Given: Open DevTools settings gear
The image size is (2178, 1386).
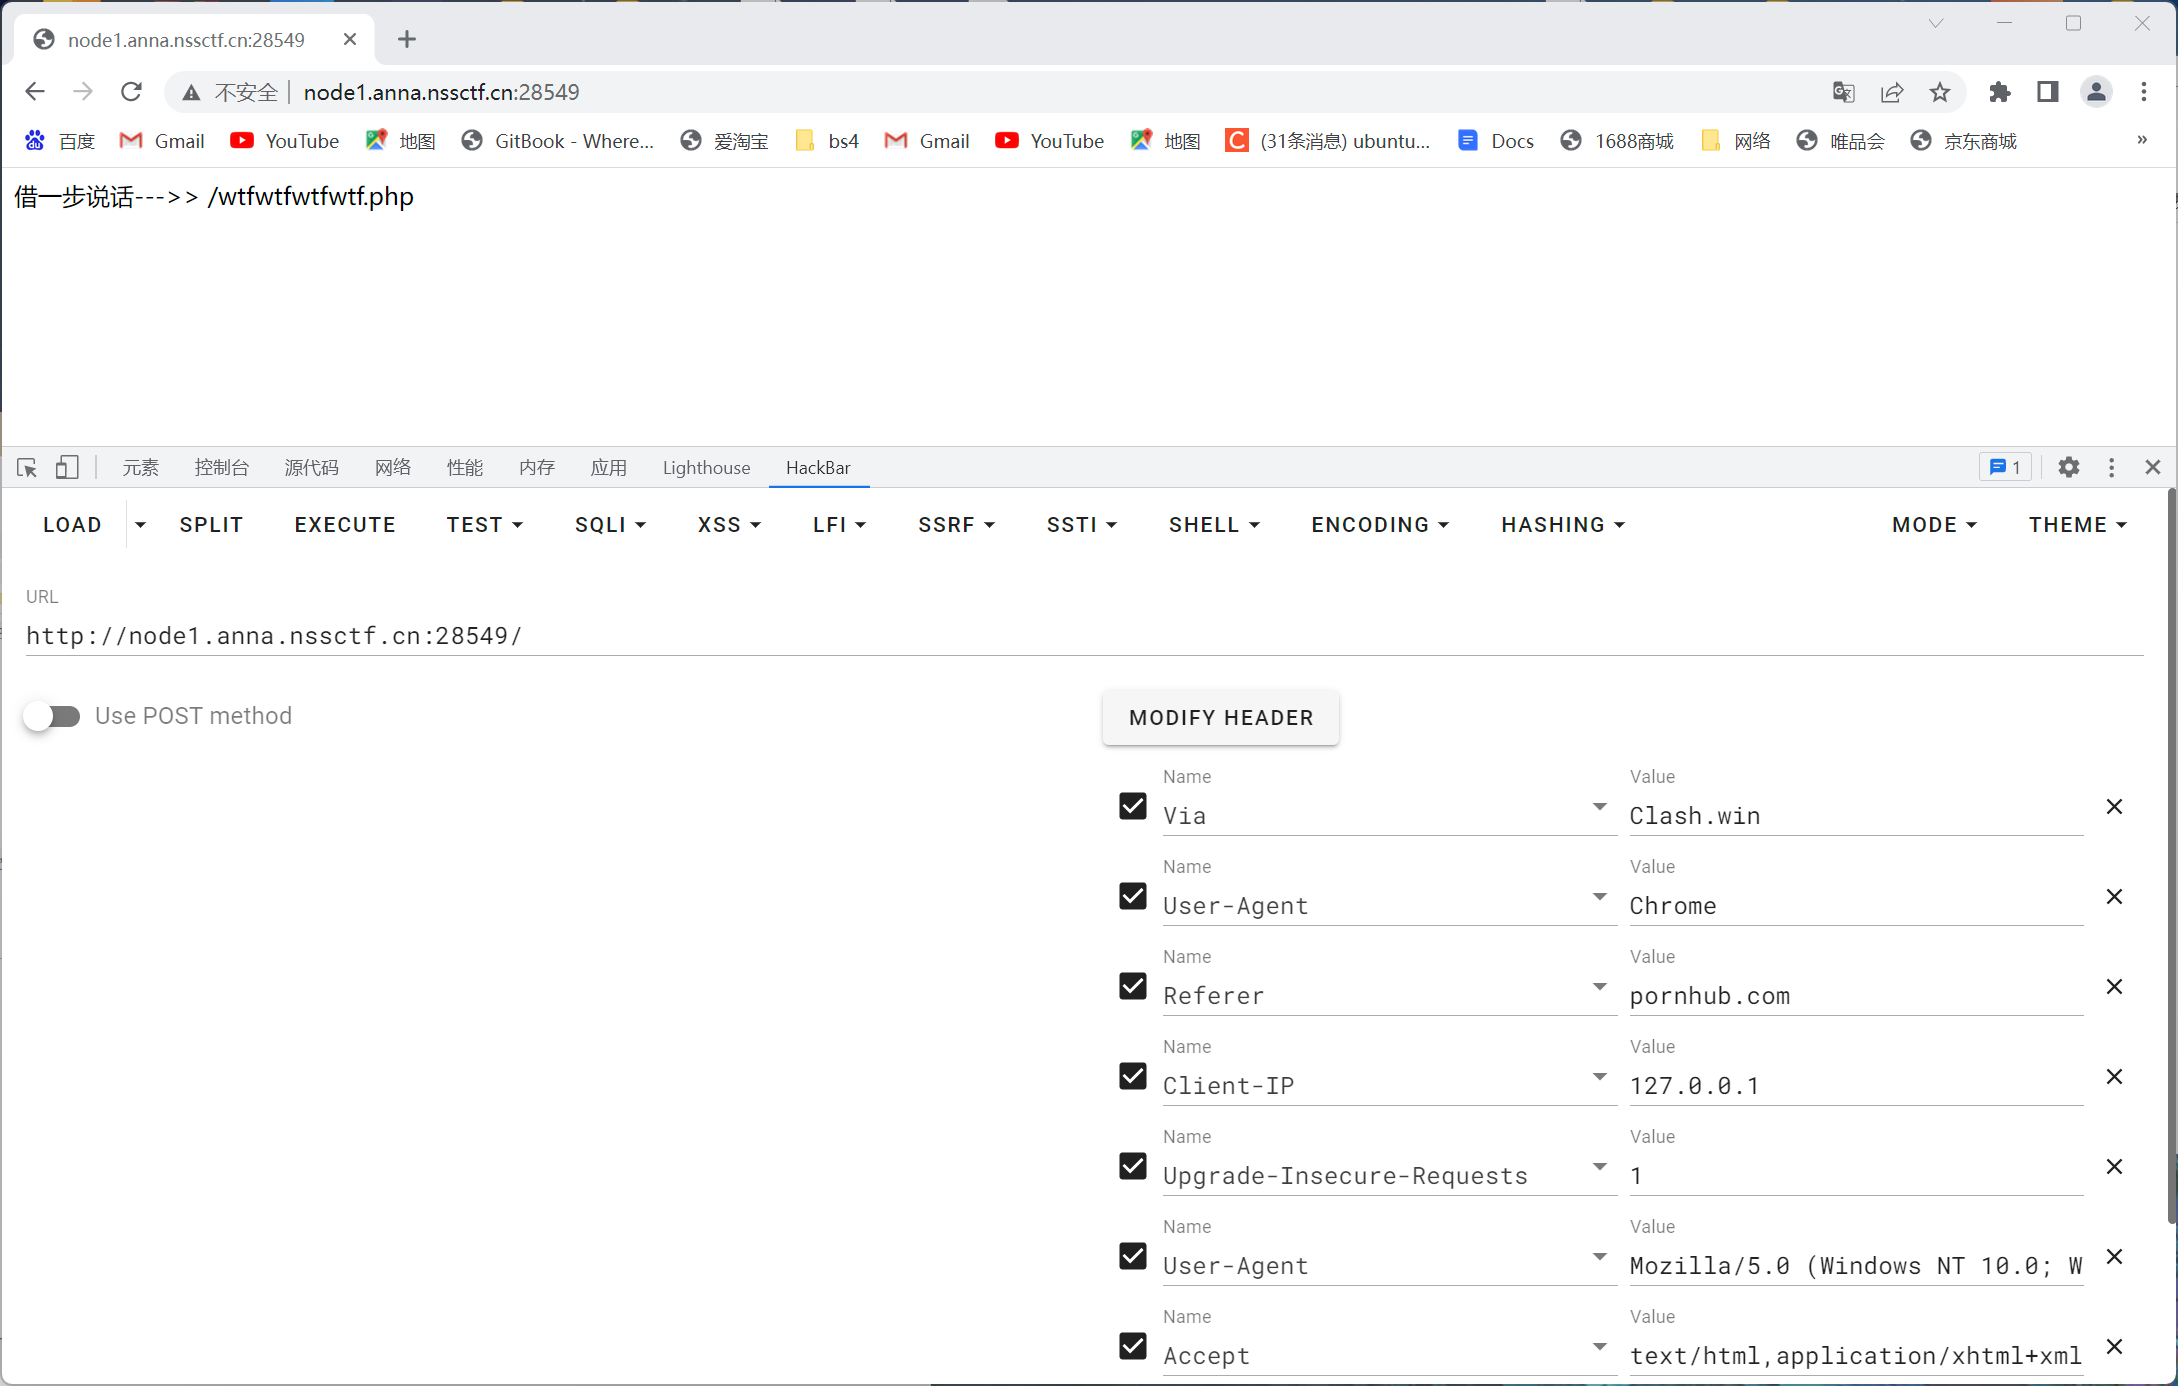Looking at the screenshot, I should (x=2068, y=467).
